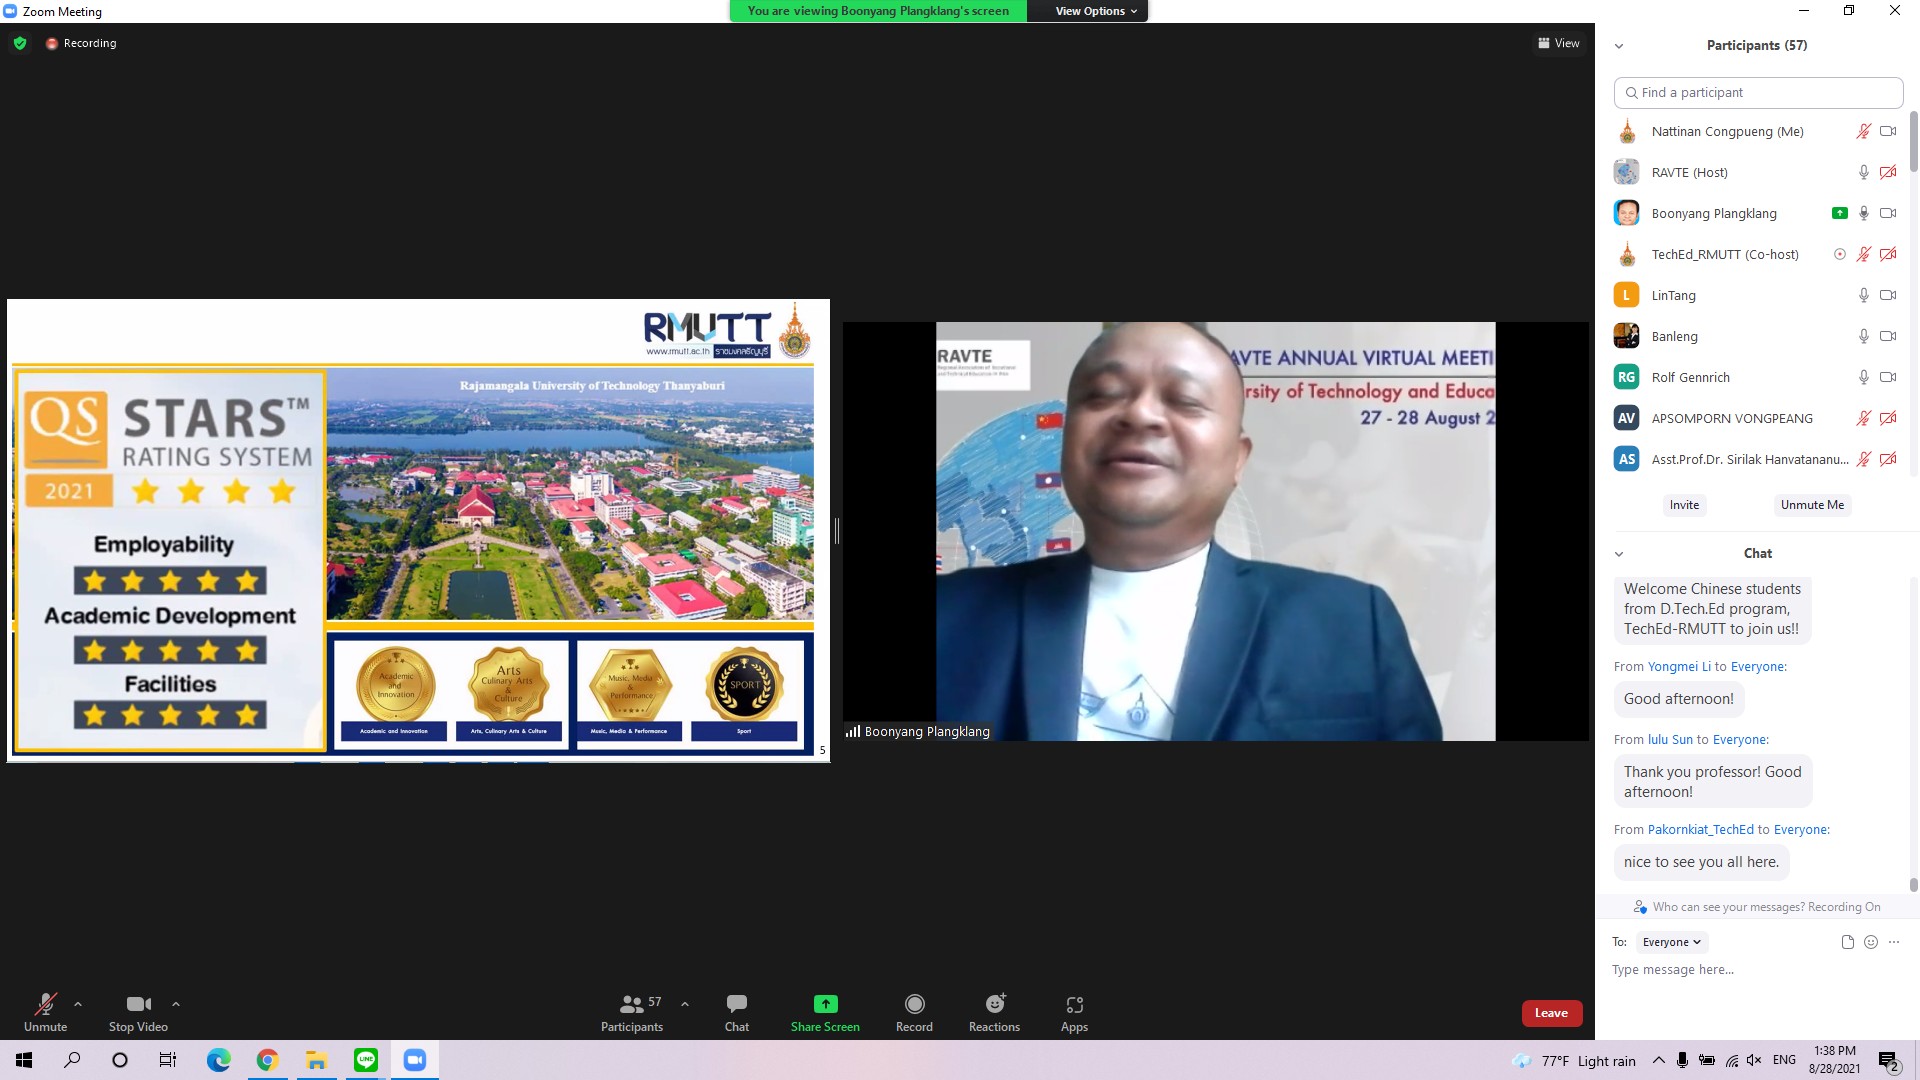Click Boonyang Plangklang green screen-share icon

click(1840, 213)
